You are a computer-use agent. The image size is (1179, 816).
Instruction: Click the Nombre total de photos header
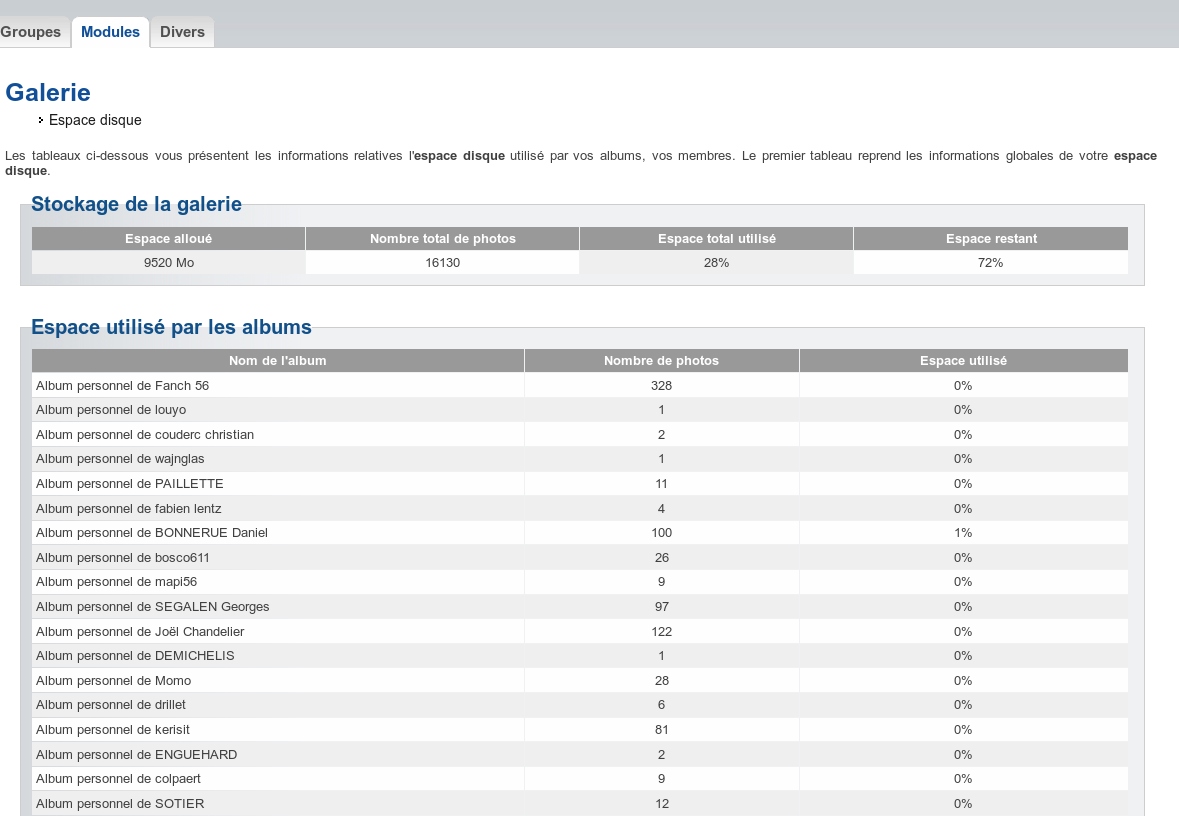(x=443, y=238)
